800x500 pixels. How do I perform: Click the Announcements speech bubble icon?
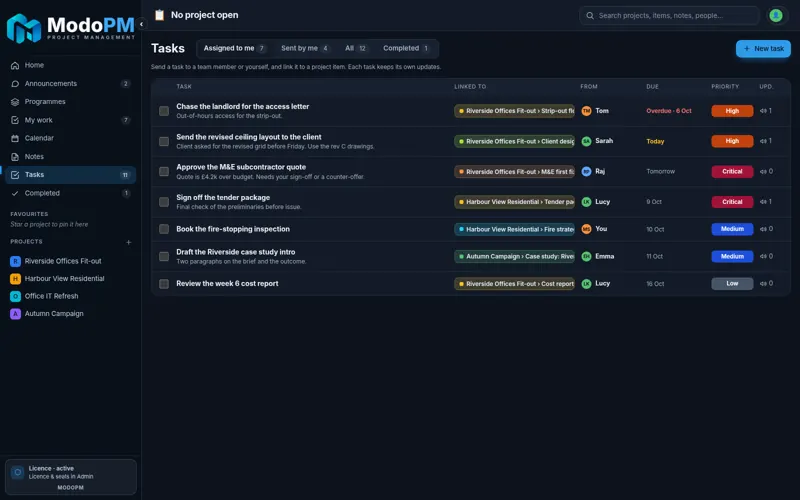pos(15,84)
